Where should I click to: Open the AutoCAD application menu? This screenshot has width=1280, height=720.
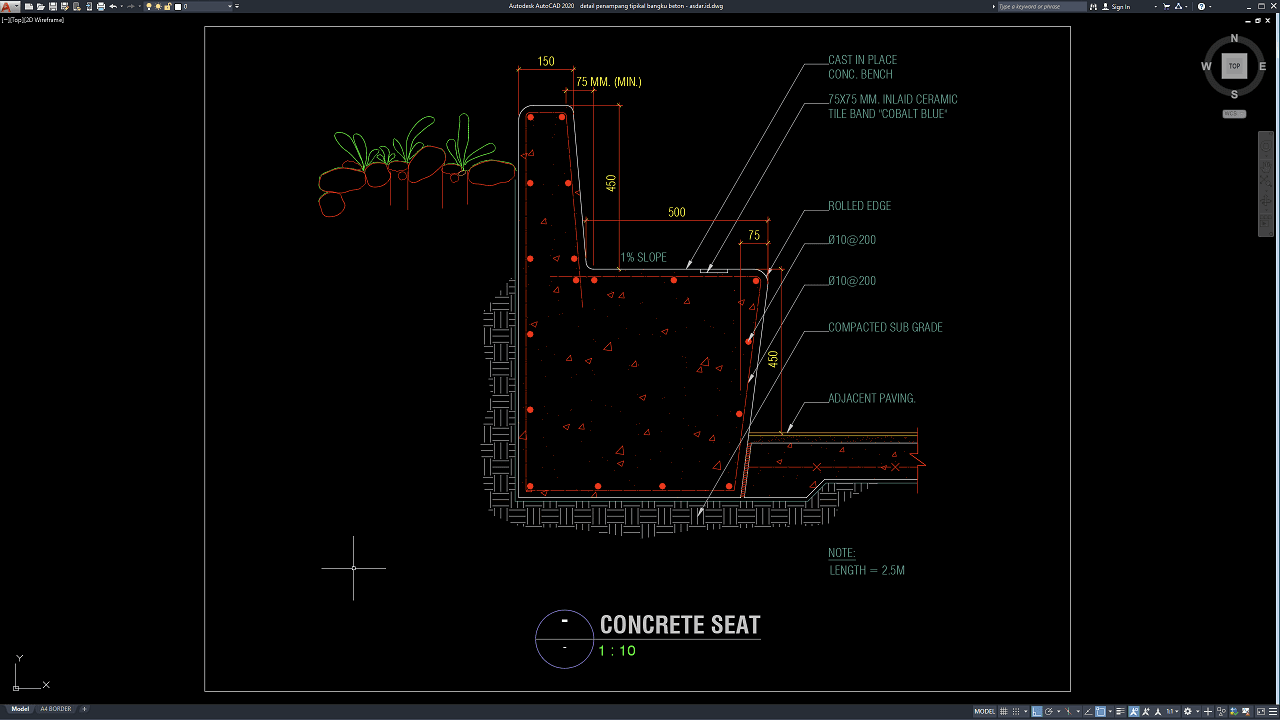[x=8, y=6]
